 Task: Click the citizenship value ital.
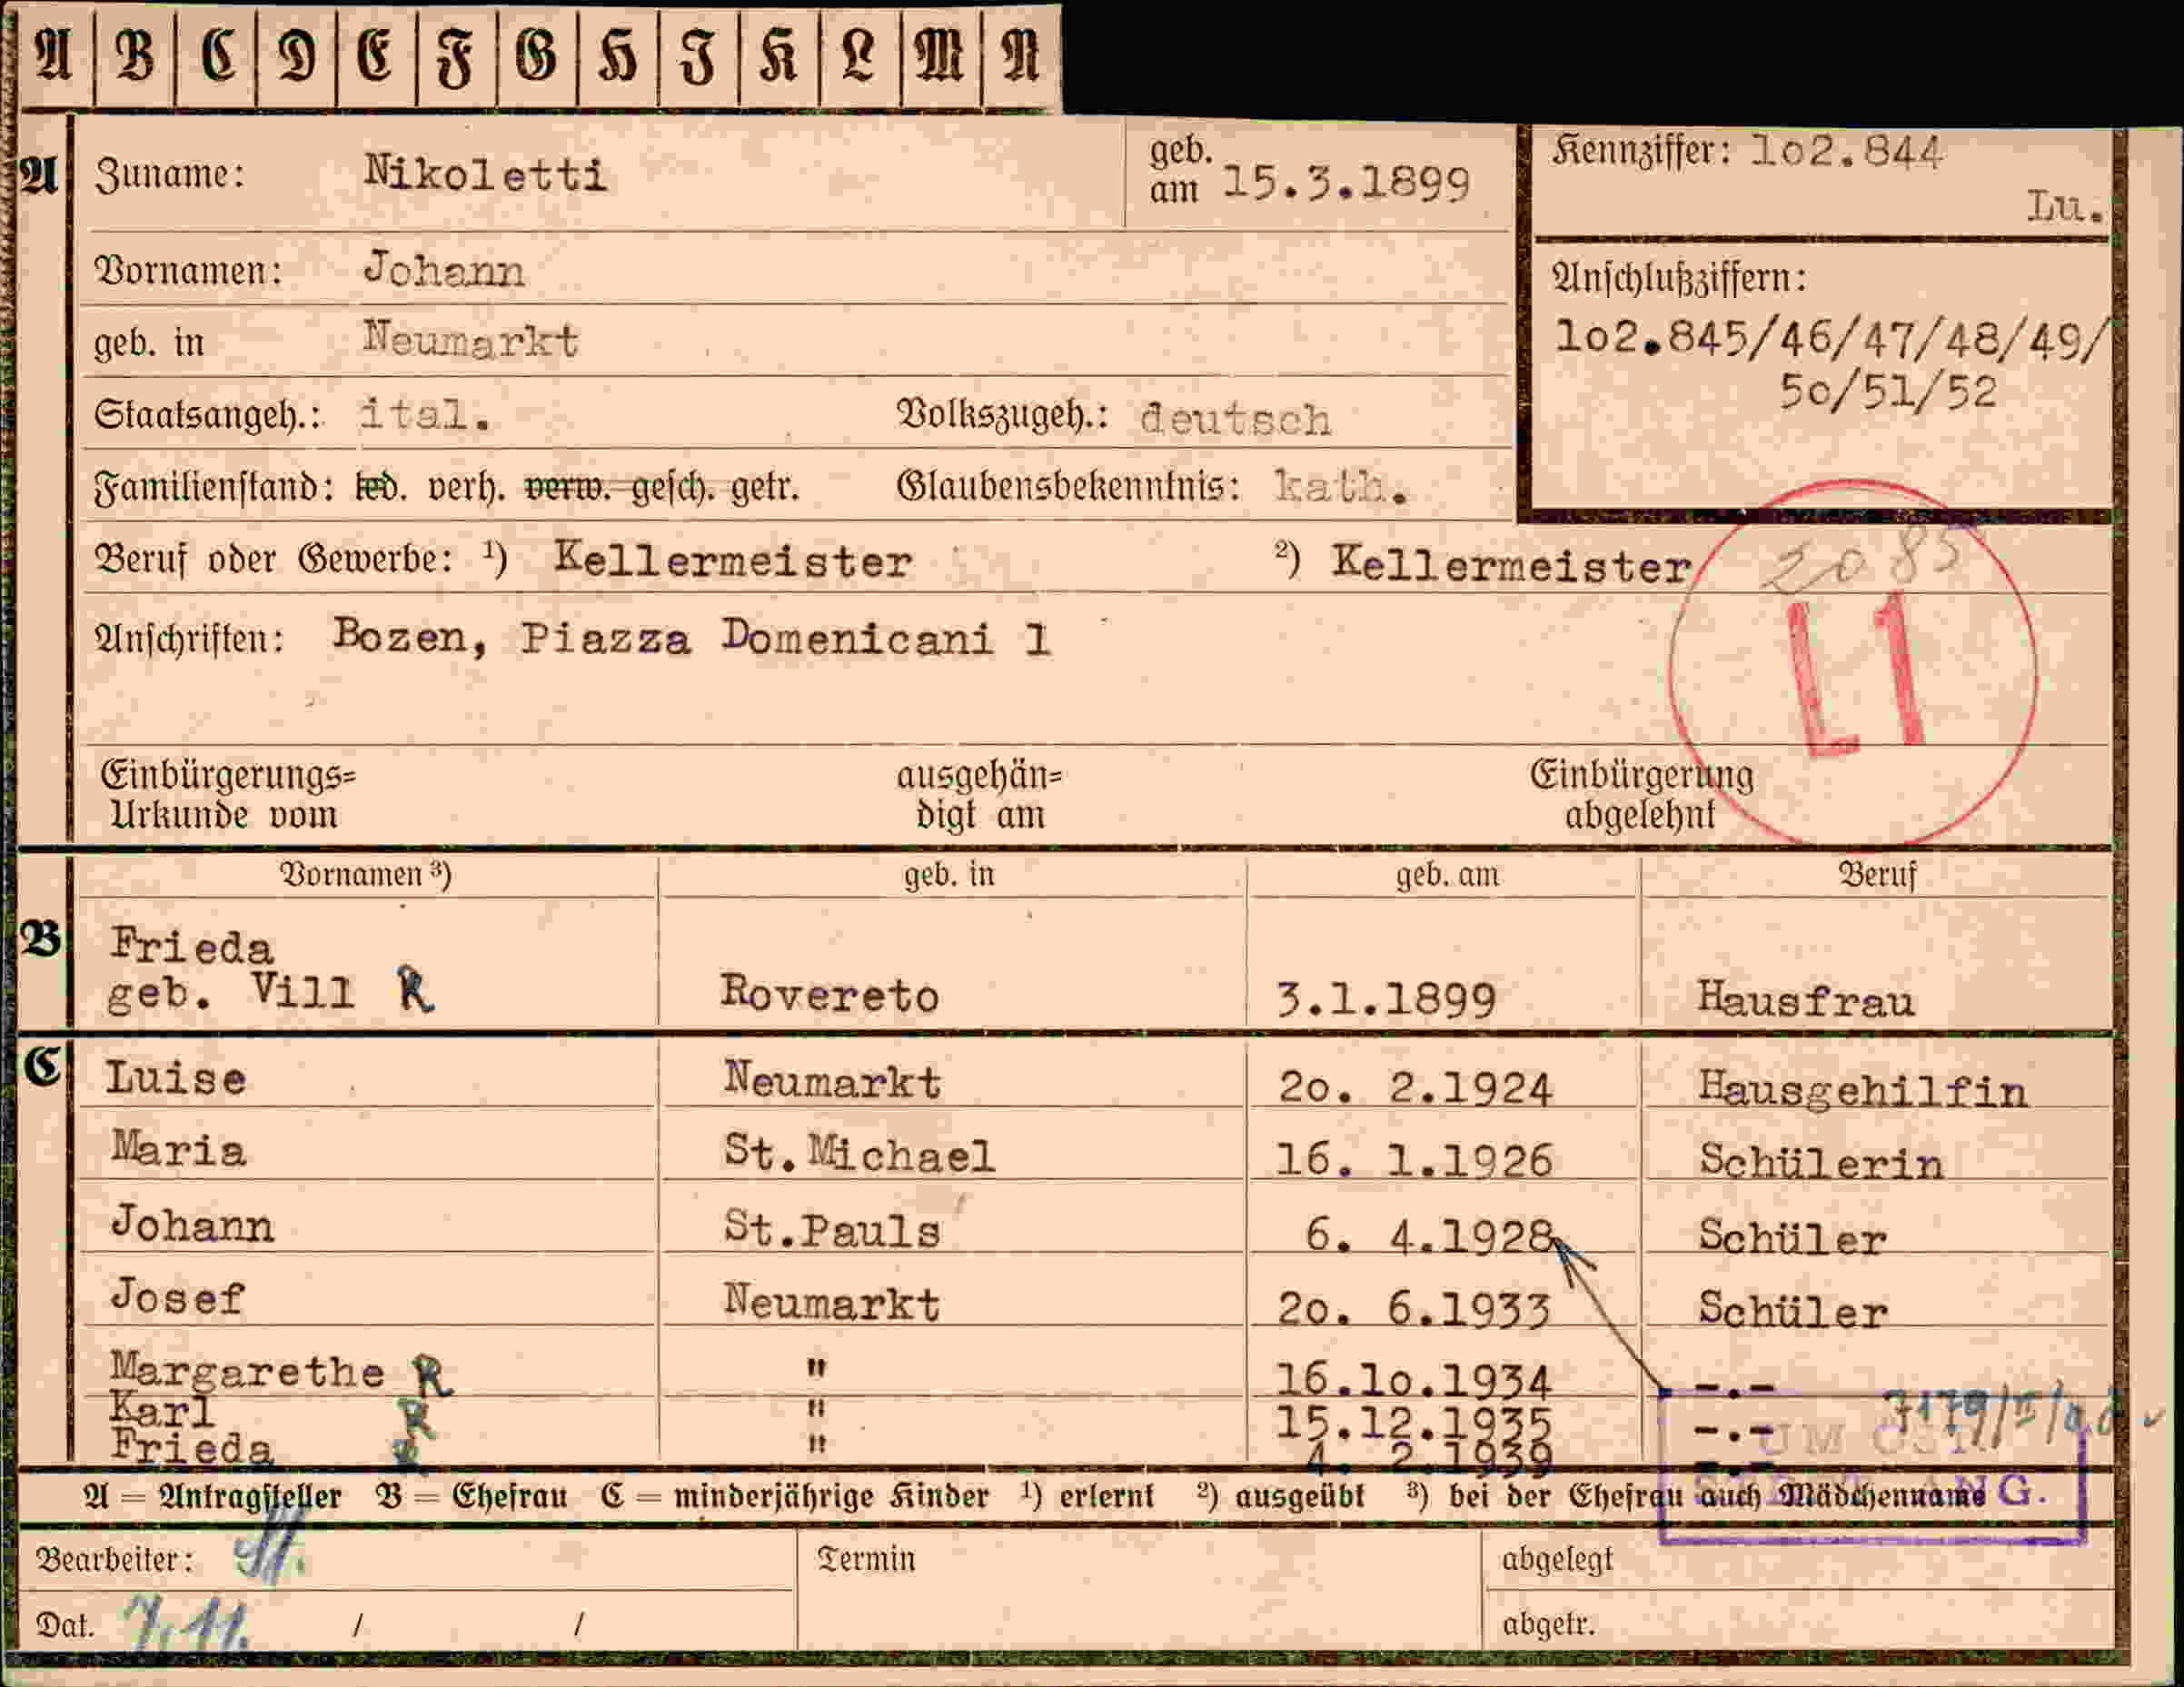425,413
